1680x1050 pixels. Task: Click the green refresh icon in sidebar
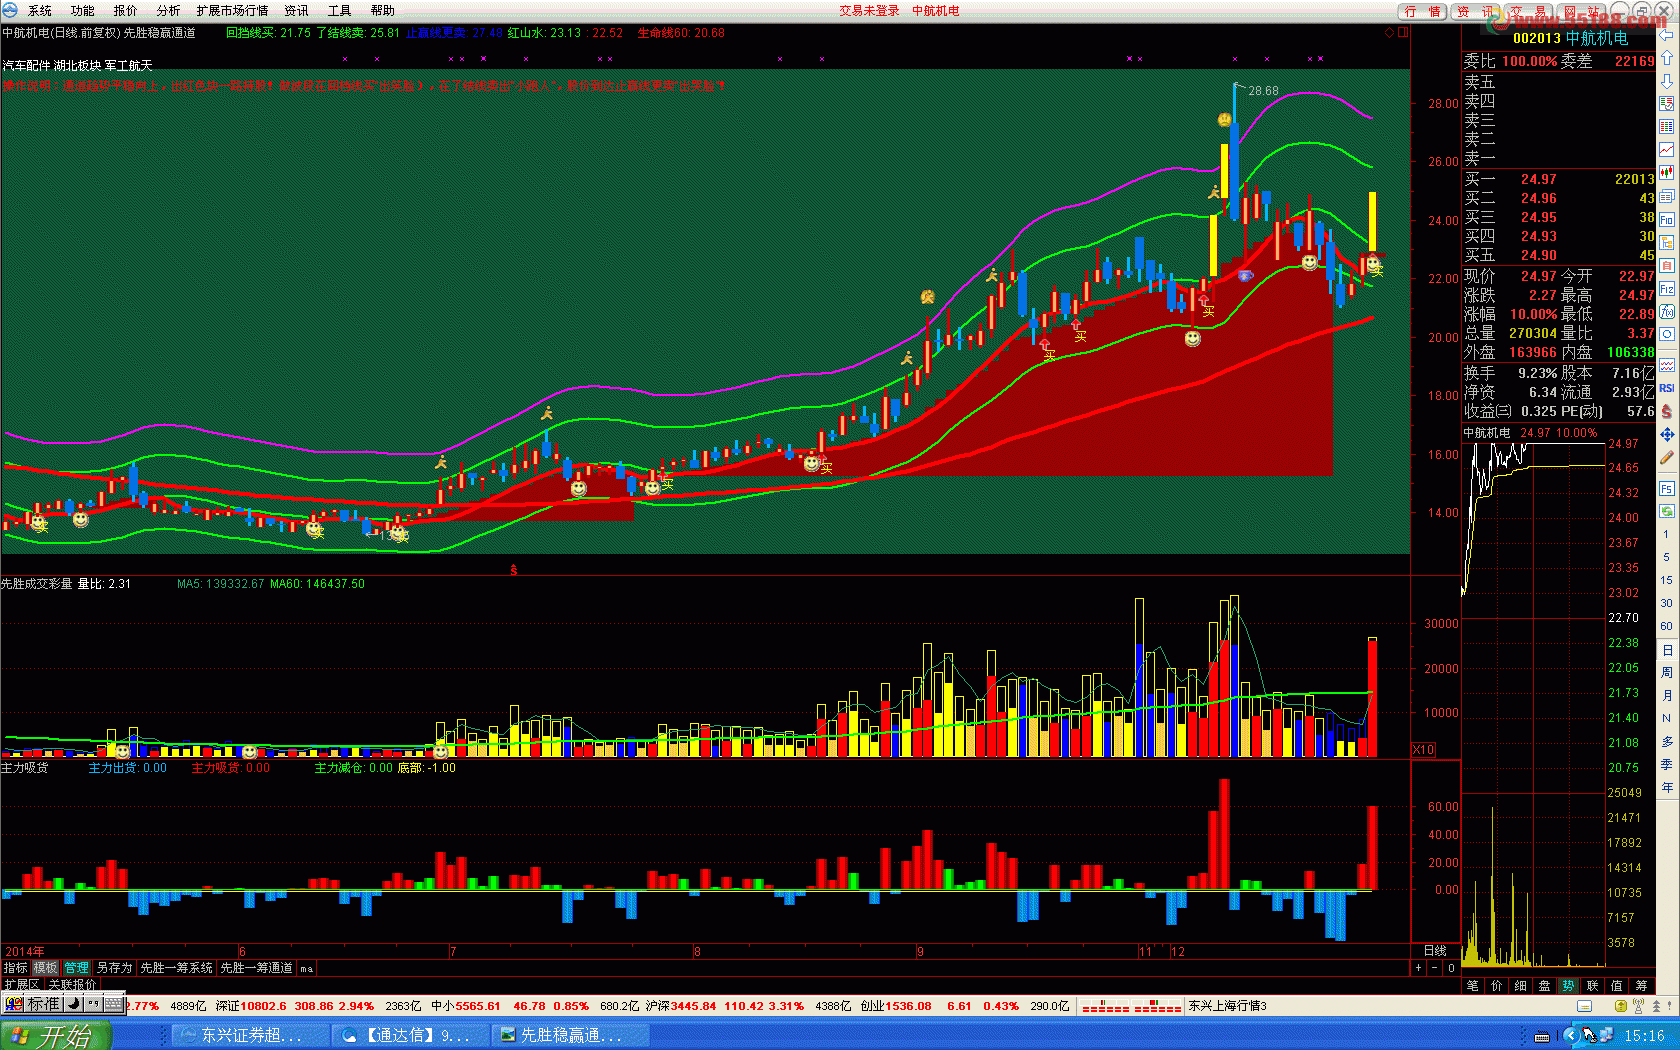[x=1667, y=511]
